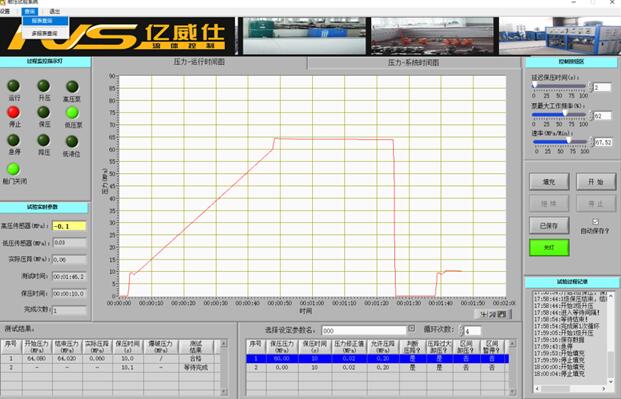Click the 保压 indicator lamp
This screenshot has width=621, height=399.
pyautogui.click(x=44, y=112)
